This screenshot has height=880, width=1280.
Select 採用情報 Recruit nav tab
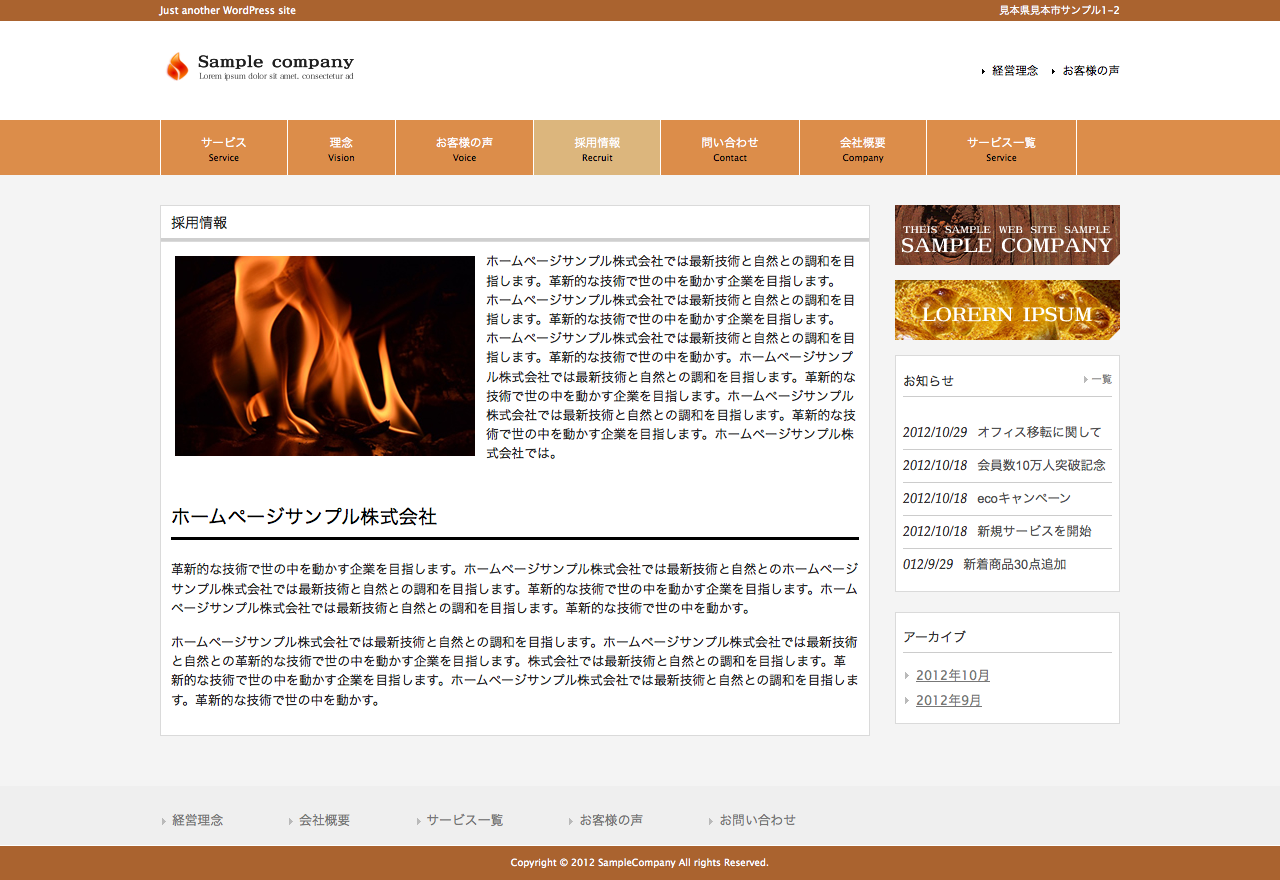click(x=597, y=148)
